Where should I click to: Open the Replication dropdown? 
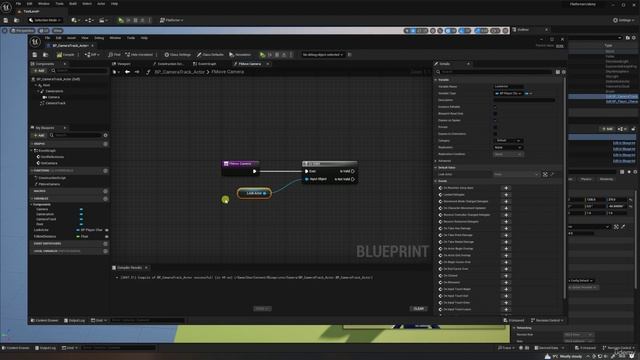(x=508, y=147)
